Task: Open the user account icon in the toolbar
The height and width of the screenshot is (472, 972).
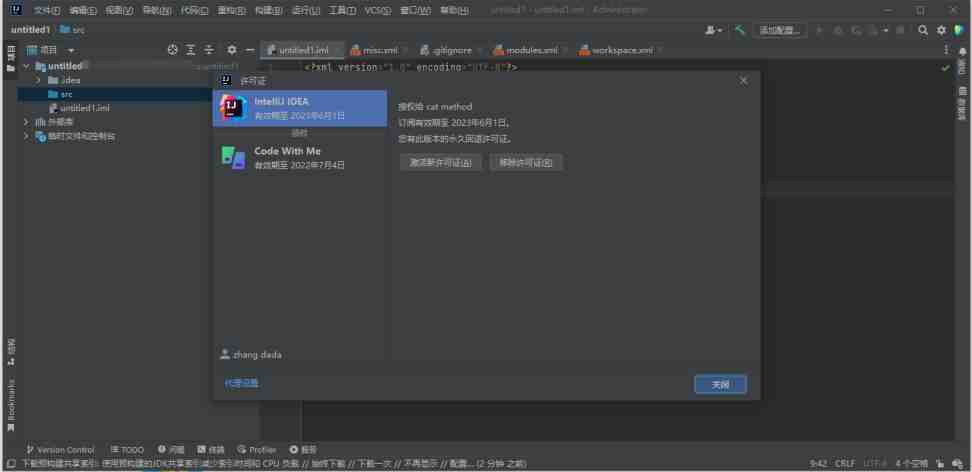Action: coord(713,30)
